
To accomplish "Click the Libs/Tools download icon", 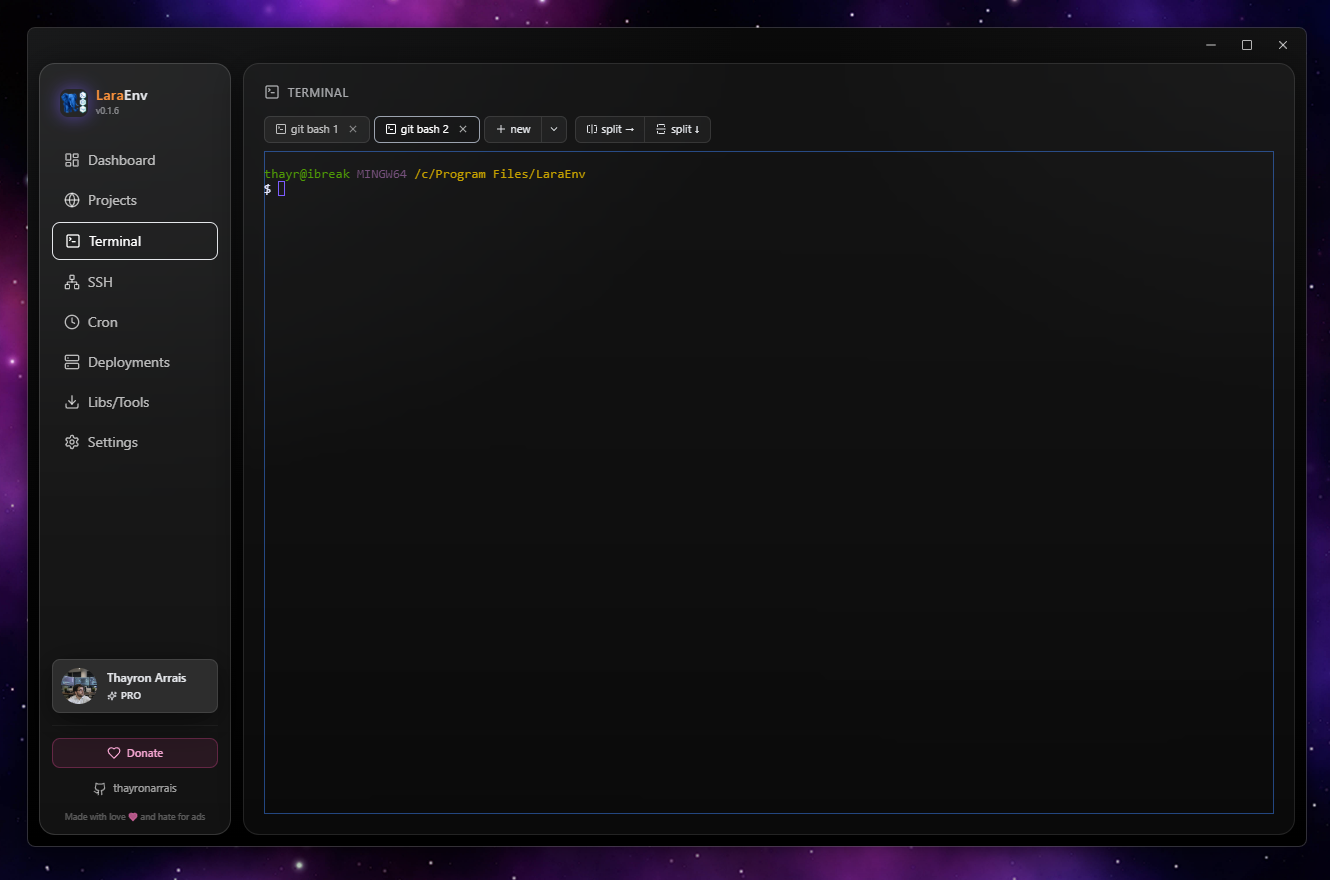I will [x=72, y=402].
